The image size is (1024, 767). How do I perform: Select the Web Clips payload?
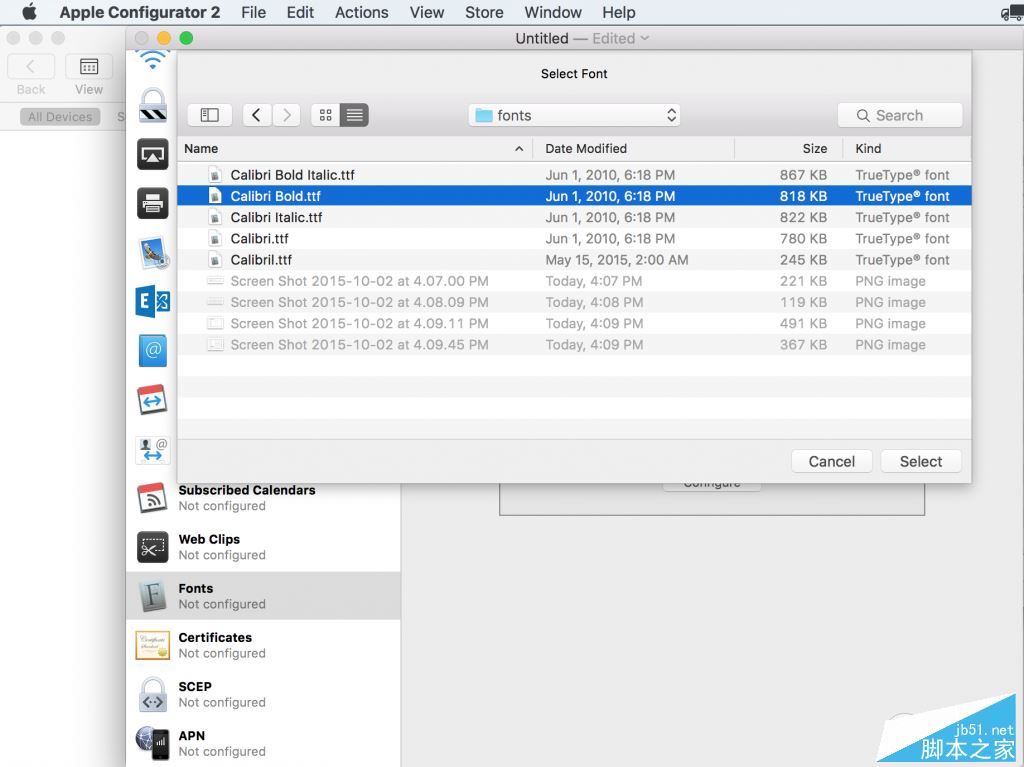(263, 547)
